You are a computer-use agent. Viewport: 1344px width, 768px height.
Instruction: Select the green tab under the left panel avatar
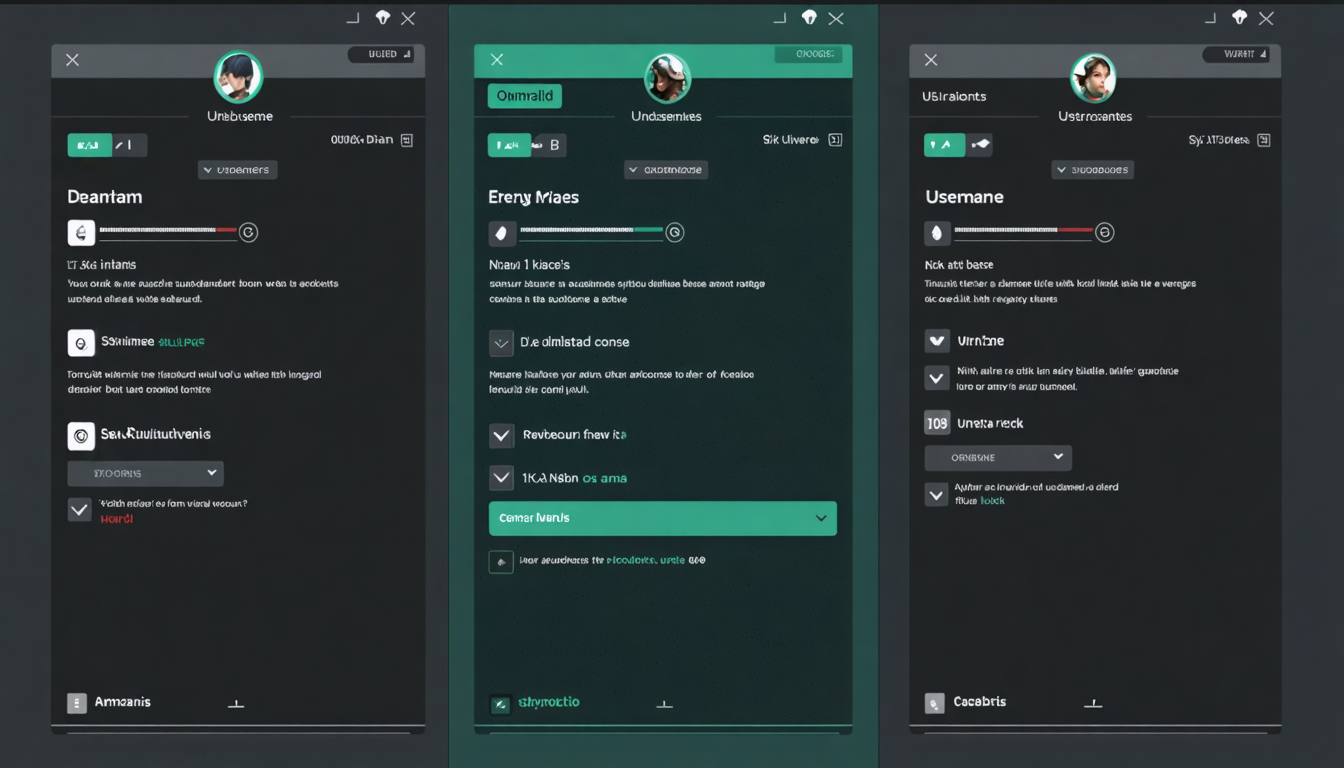pos(89,145)
